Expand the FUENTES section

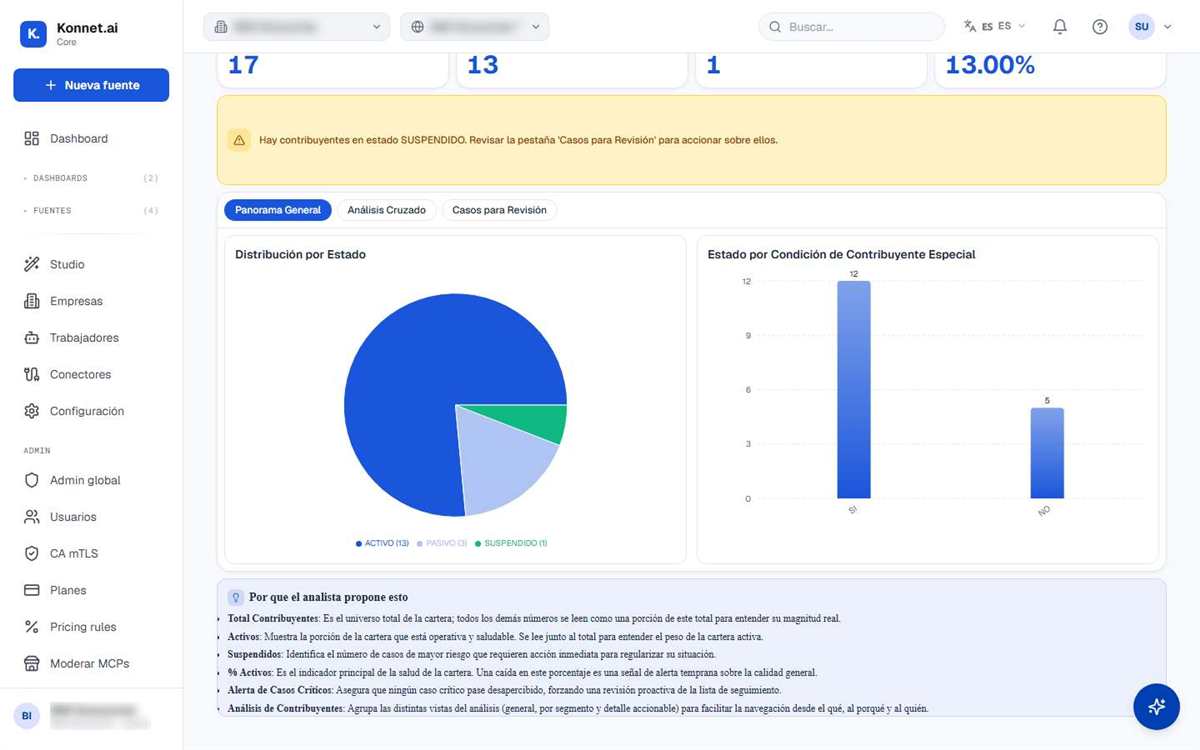[x=91, y=211]
